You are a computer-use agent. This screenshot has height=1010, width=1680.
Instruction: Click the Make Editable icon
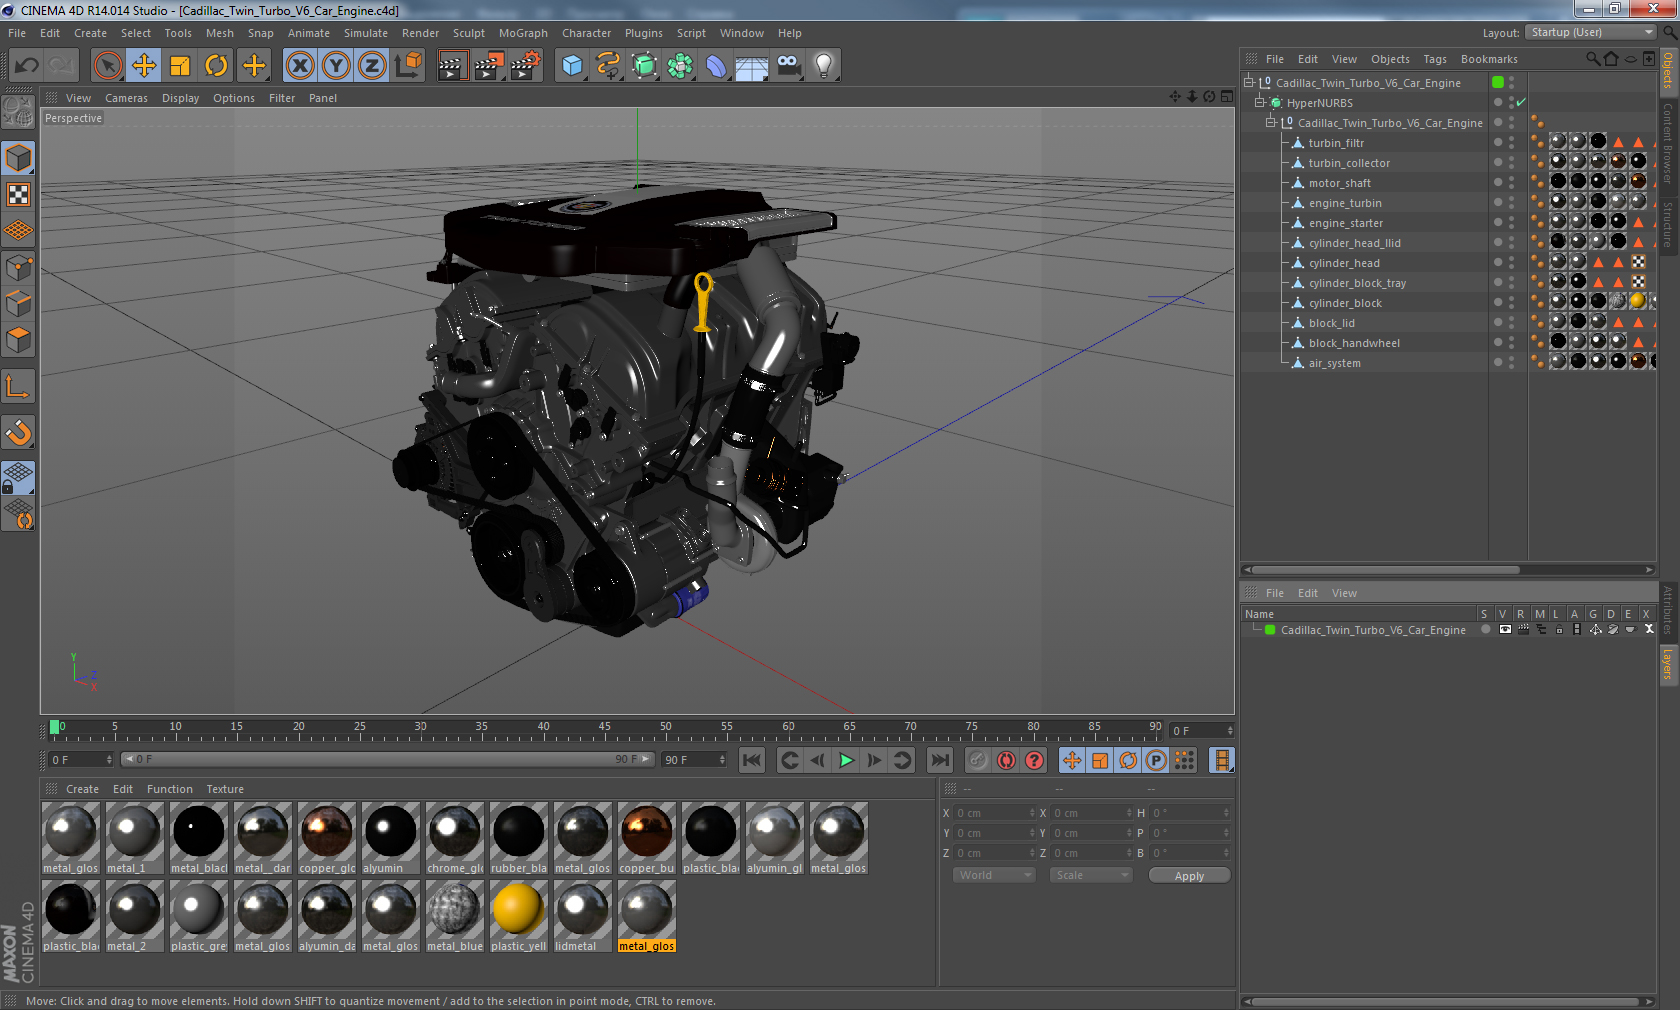click(18, 112)
